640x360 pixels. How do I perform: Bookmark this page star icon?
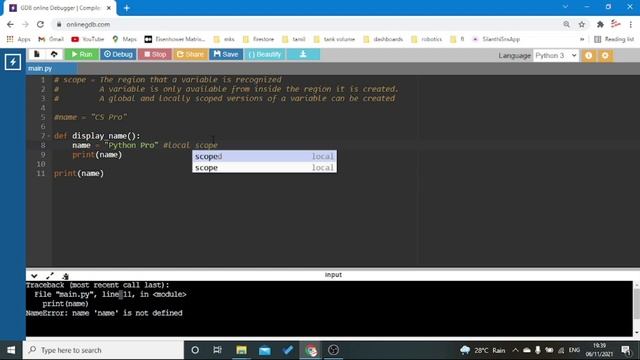pyautogui.click(x=582, y=24)
